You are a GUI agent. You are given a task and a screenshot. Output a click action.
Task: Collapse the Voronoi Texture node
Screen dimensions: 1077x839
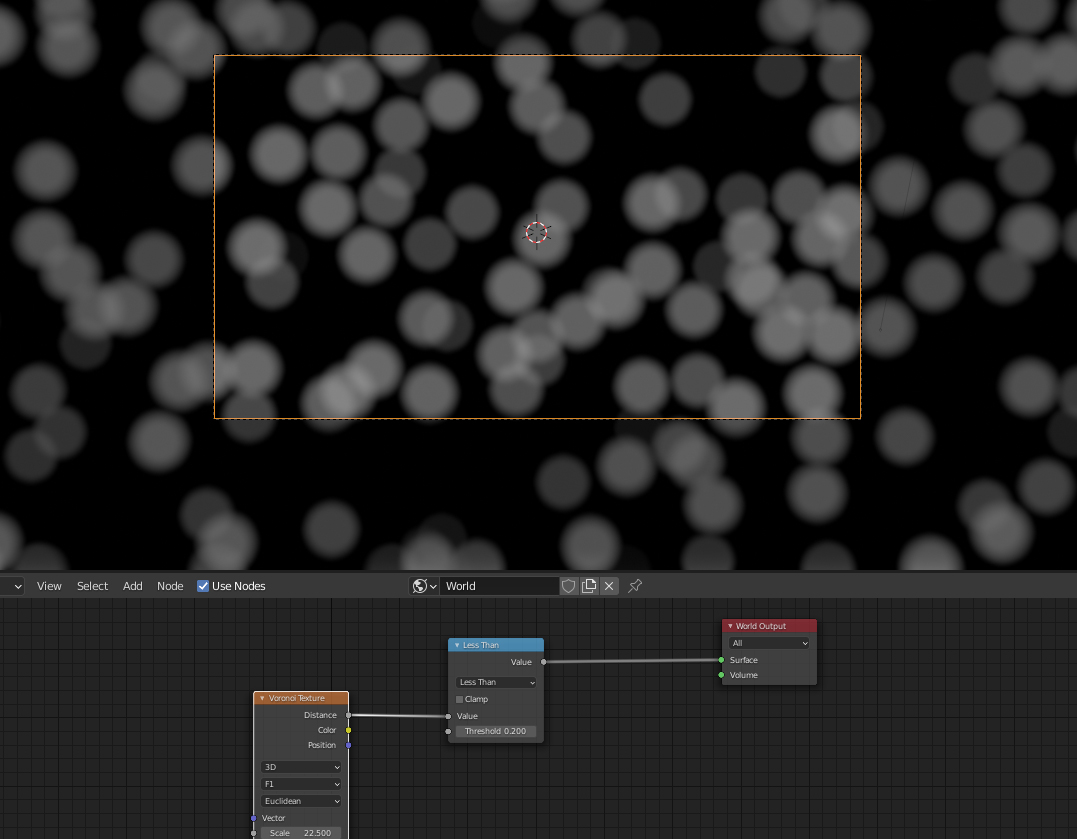coord(262,698)
